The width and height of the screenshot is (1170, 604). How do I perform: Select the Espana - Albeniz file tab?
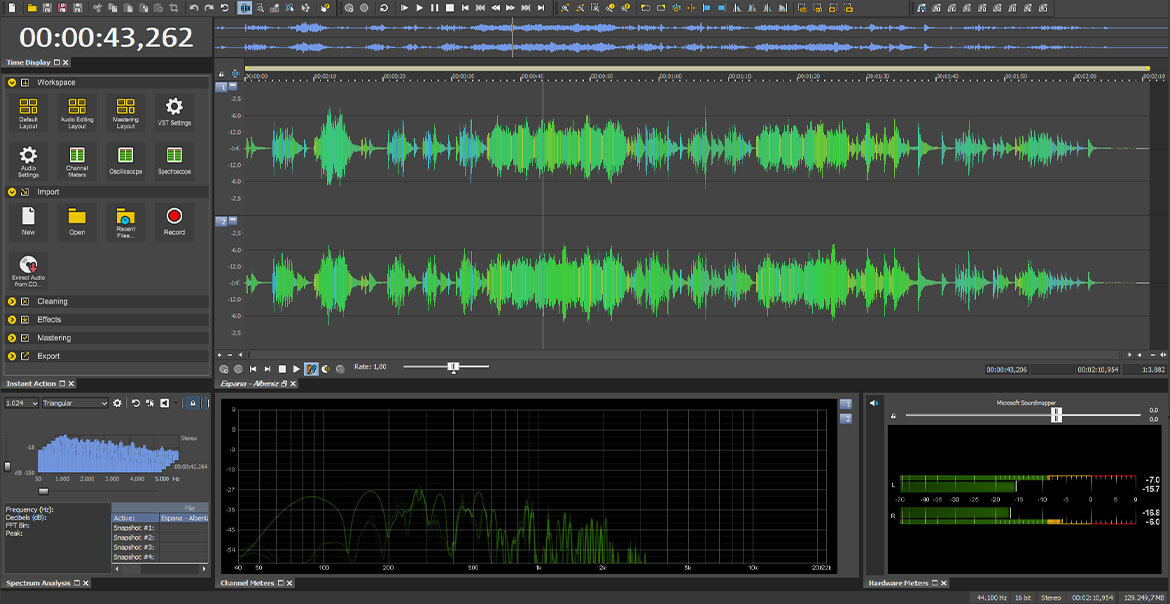pos(251,384)
